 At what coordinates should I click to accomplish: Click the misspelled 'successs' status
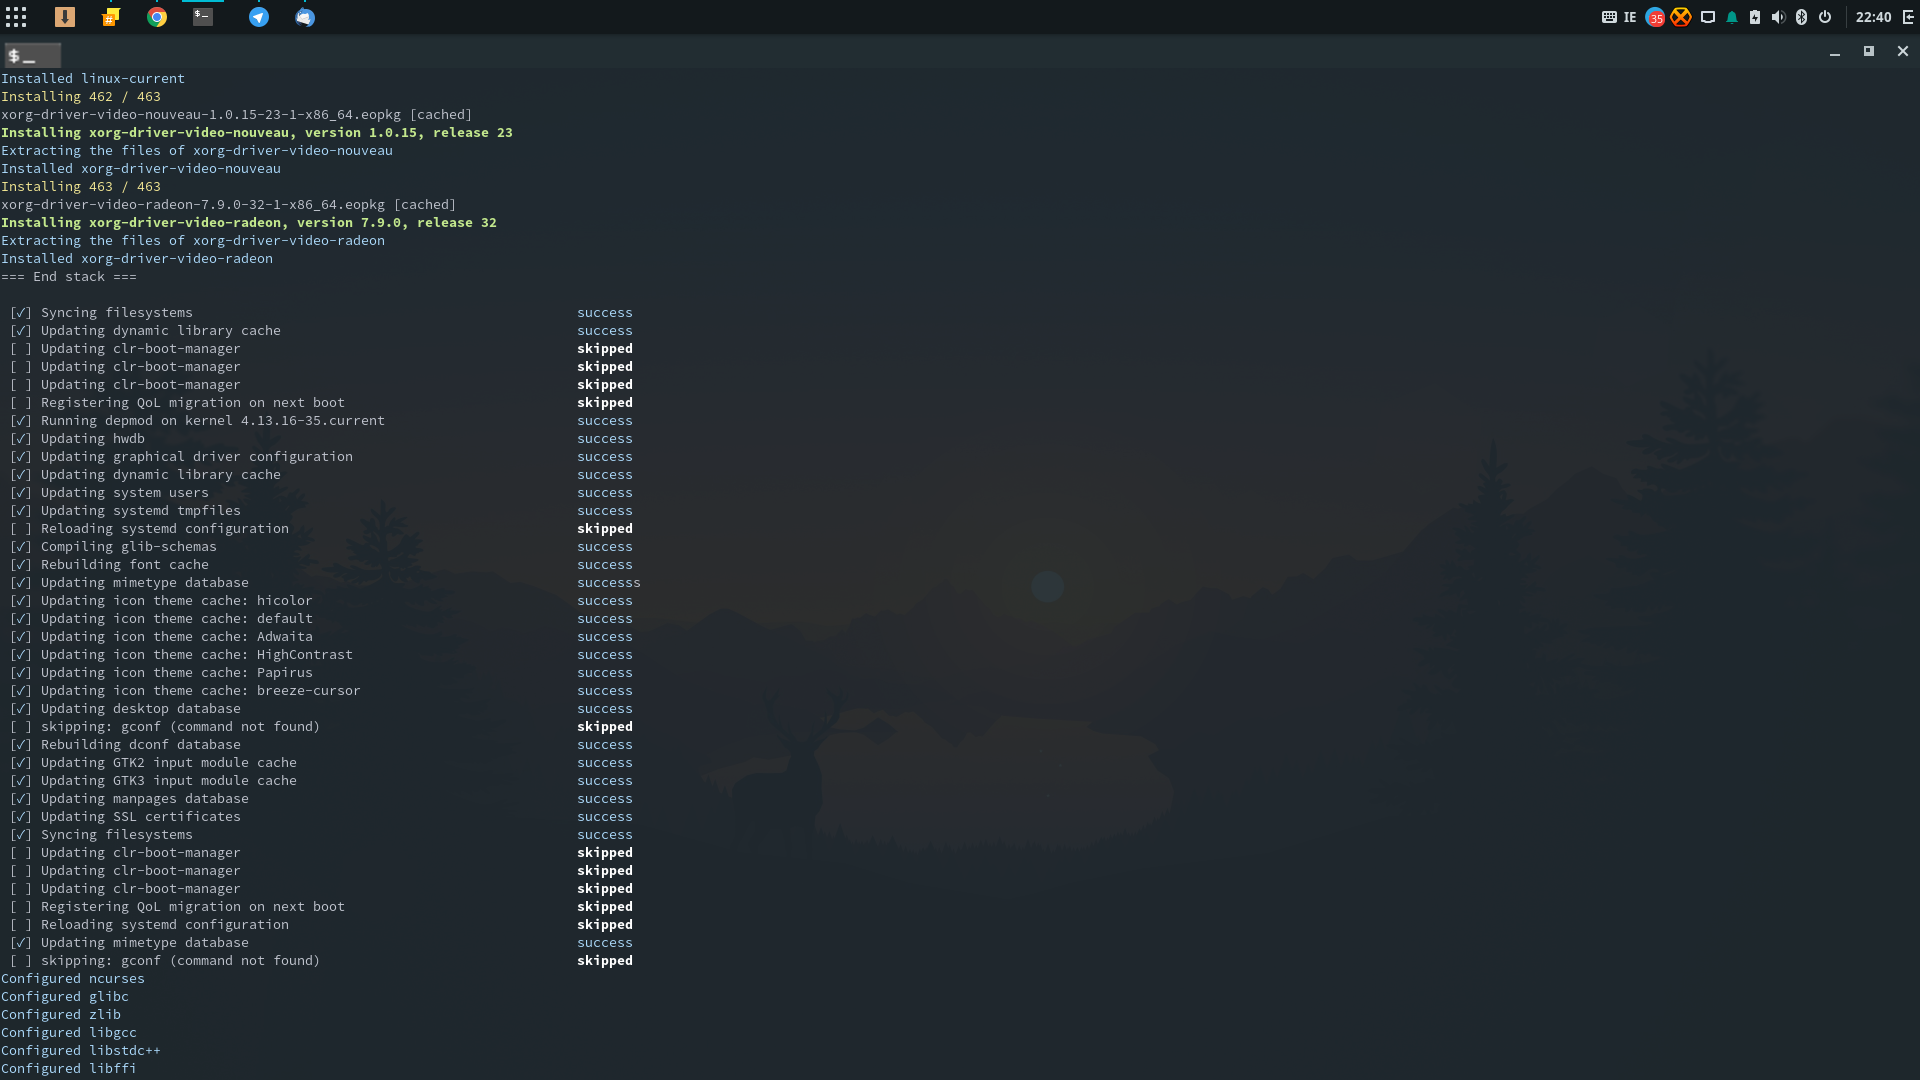click(609, 582)
